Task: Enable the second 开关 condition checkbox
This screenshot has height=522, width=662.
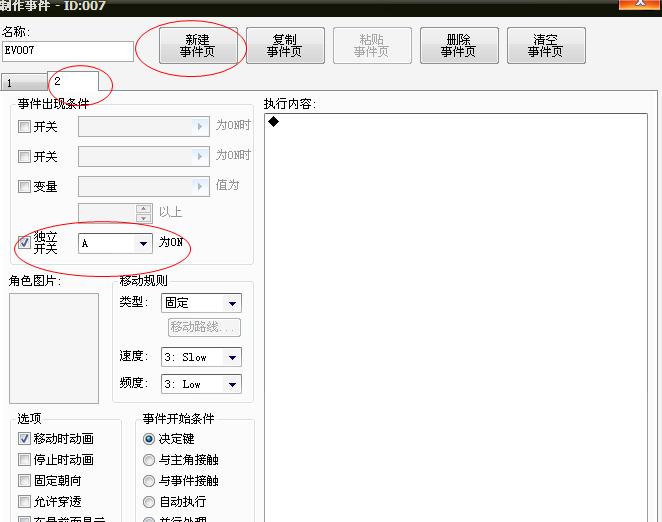Action: click(x=24, y=157)
